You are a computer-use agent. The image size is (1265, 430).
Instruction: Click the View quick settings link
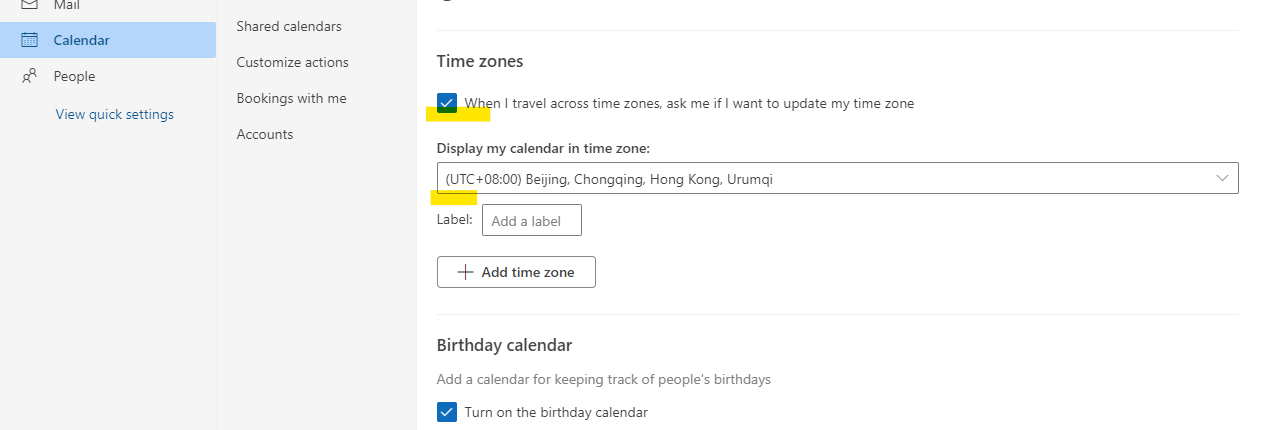click(115, 114)
